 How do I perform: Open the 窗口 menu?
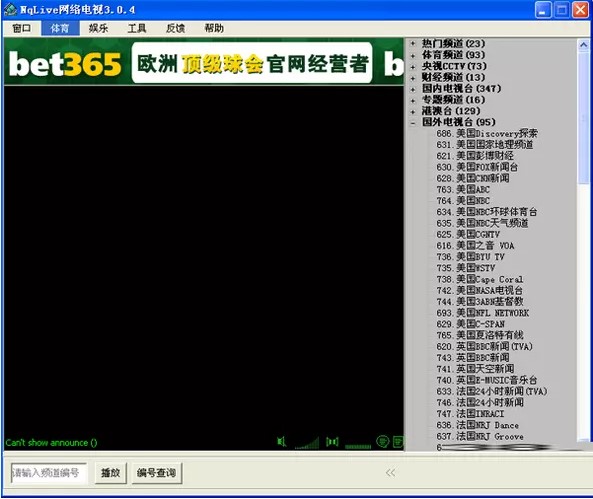(22, 28)
